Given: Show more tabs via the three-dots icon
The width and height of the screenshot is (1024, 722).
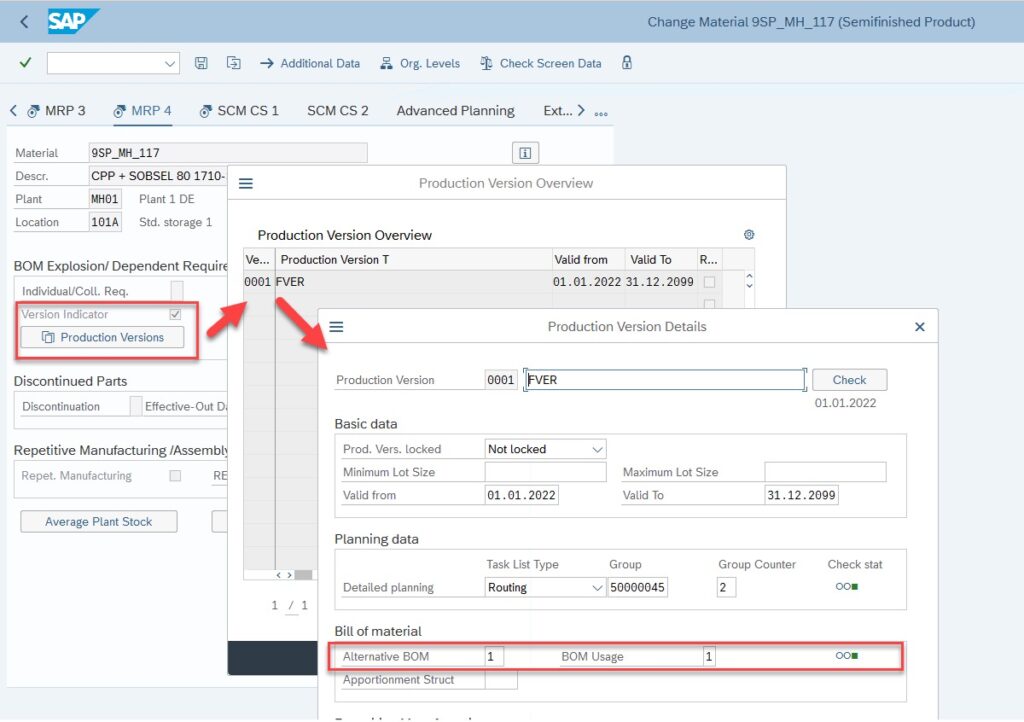Looking at the screenshot, I should (x=601, y=114).
